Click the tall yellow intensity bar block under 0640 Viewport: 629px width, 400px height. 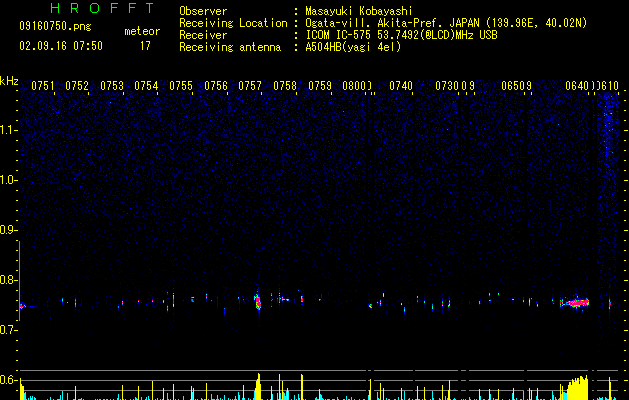[578, 388]
